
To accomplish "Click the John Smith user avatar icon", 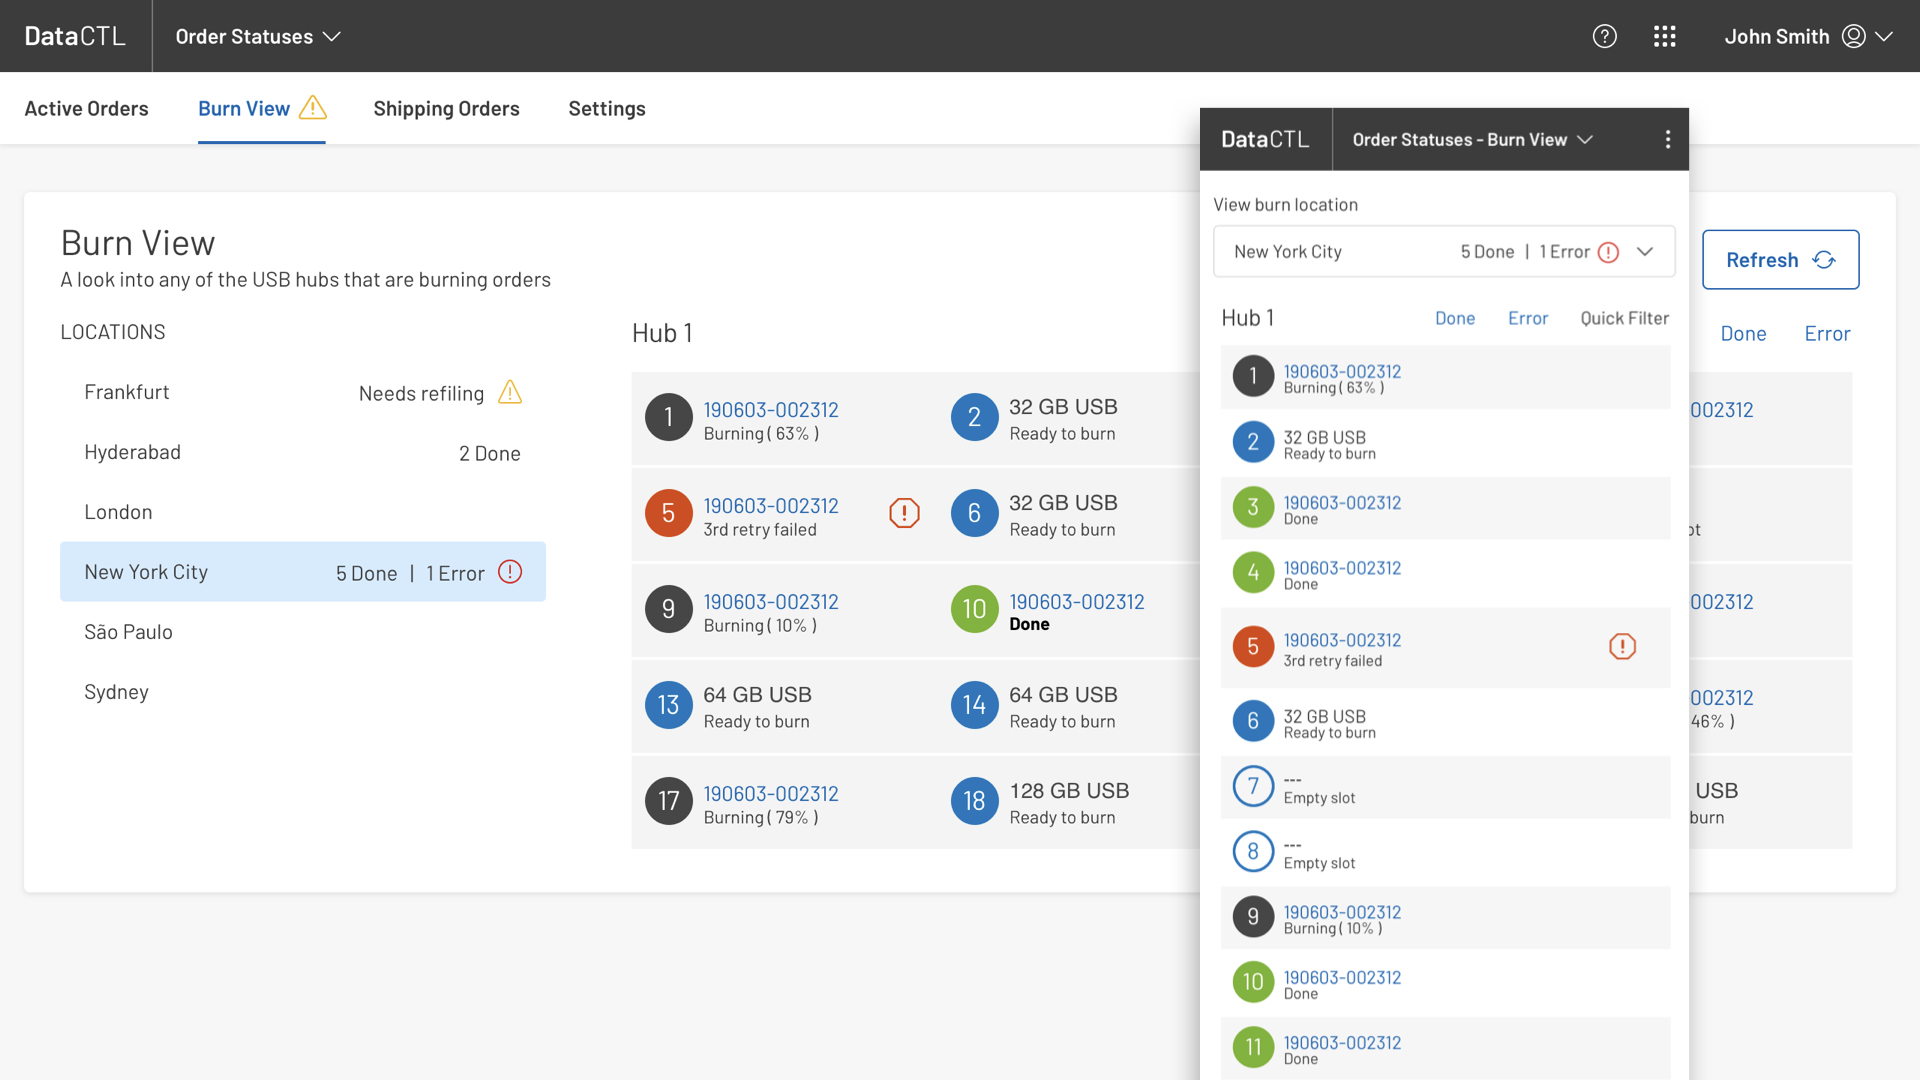I will point(1853,36).
